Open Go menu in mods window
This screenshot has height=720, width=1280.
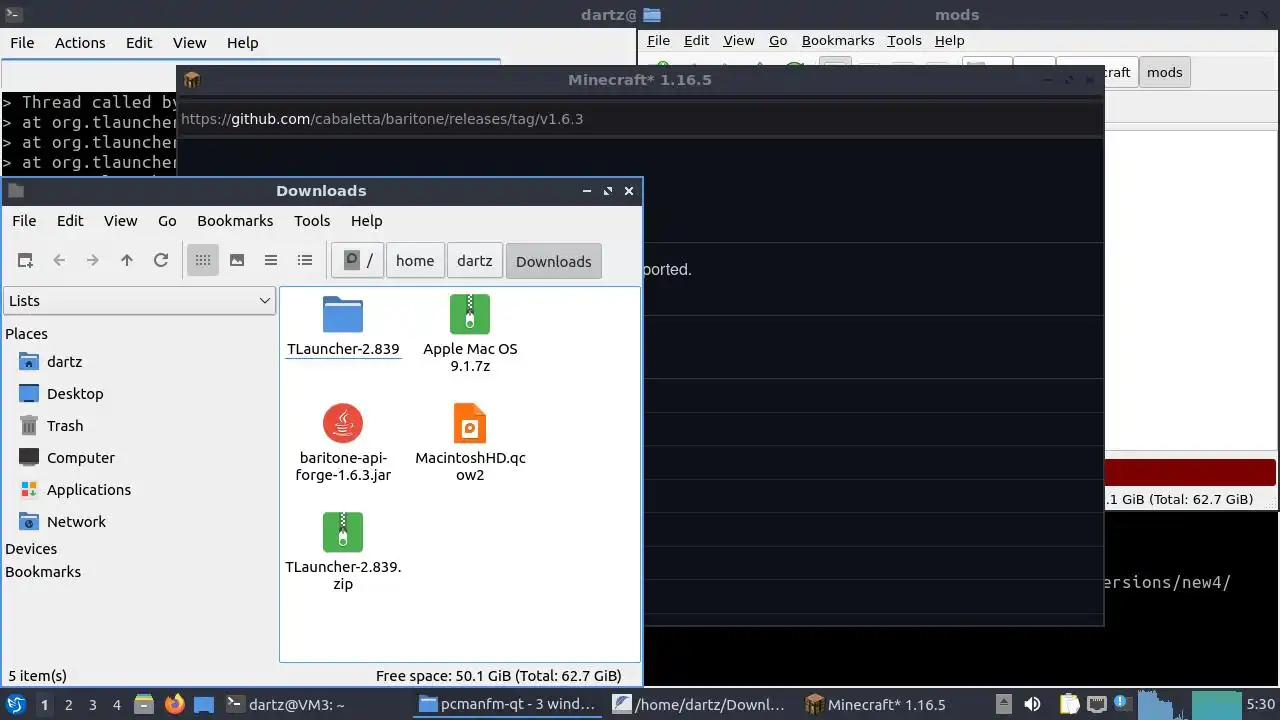[778, 41]
